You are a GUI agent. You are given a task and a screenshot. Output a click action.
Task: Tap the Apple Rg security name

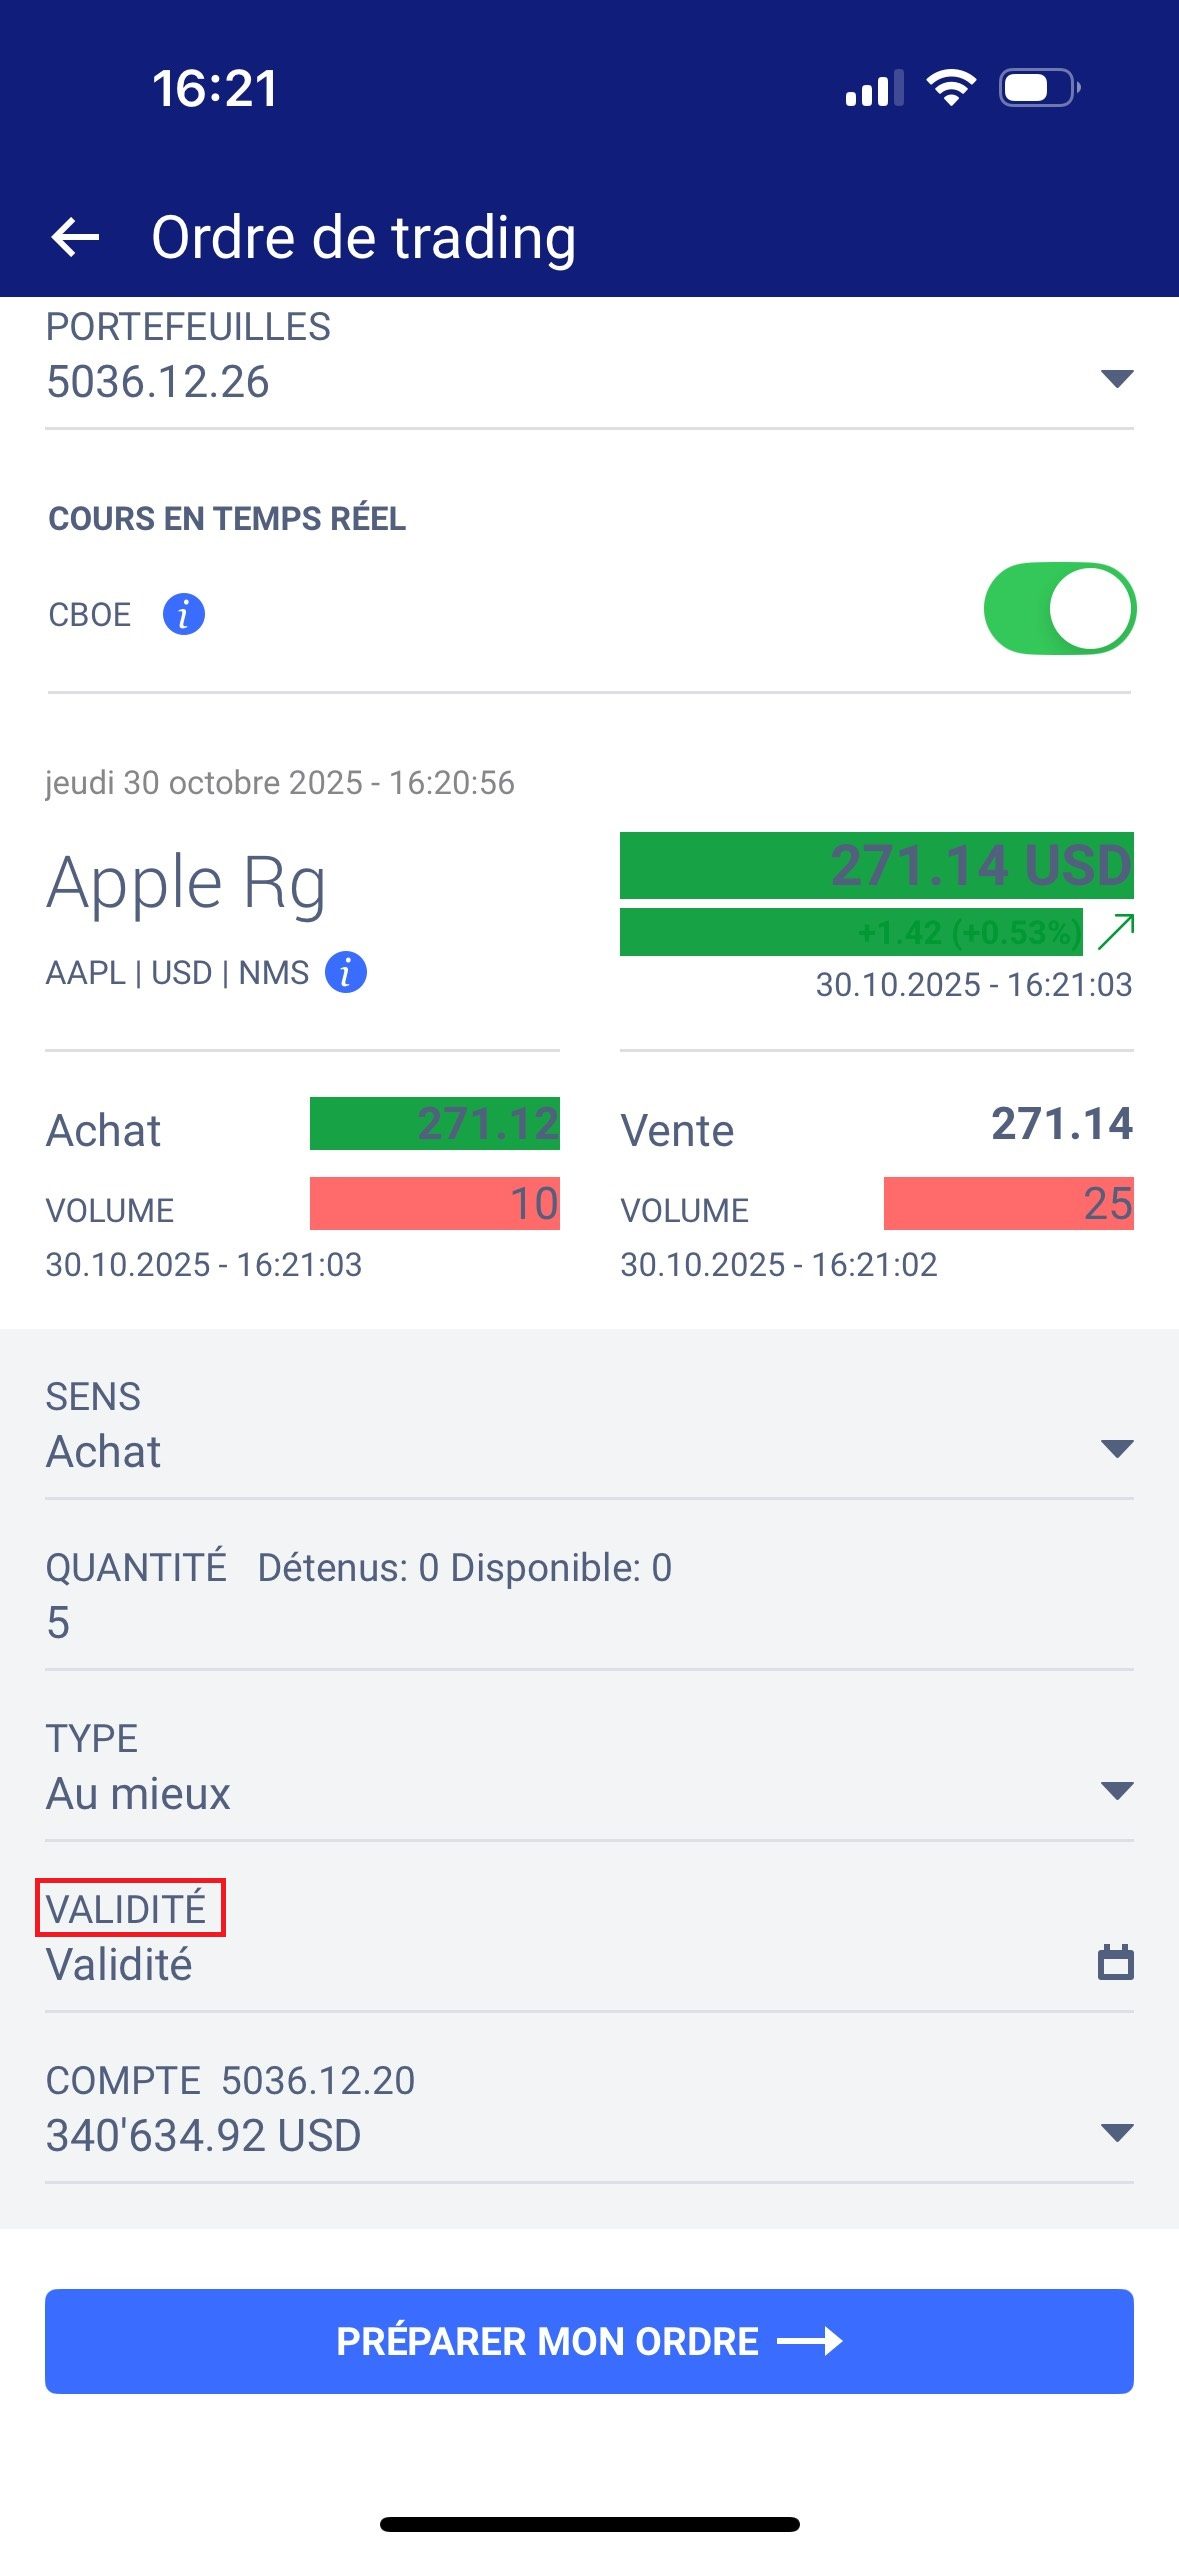[186, 884]
